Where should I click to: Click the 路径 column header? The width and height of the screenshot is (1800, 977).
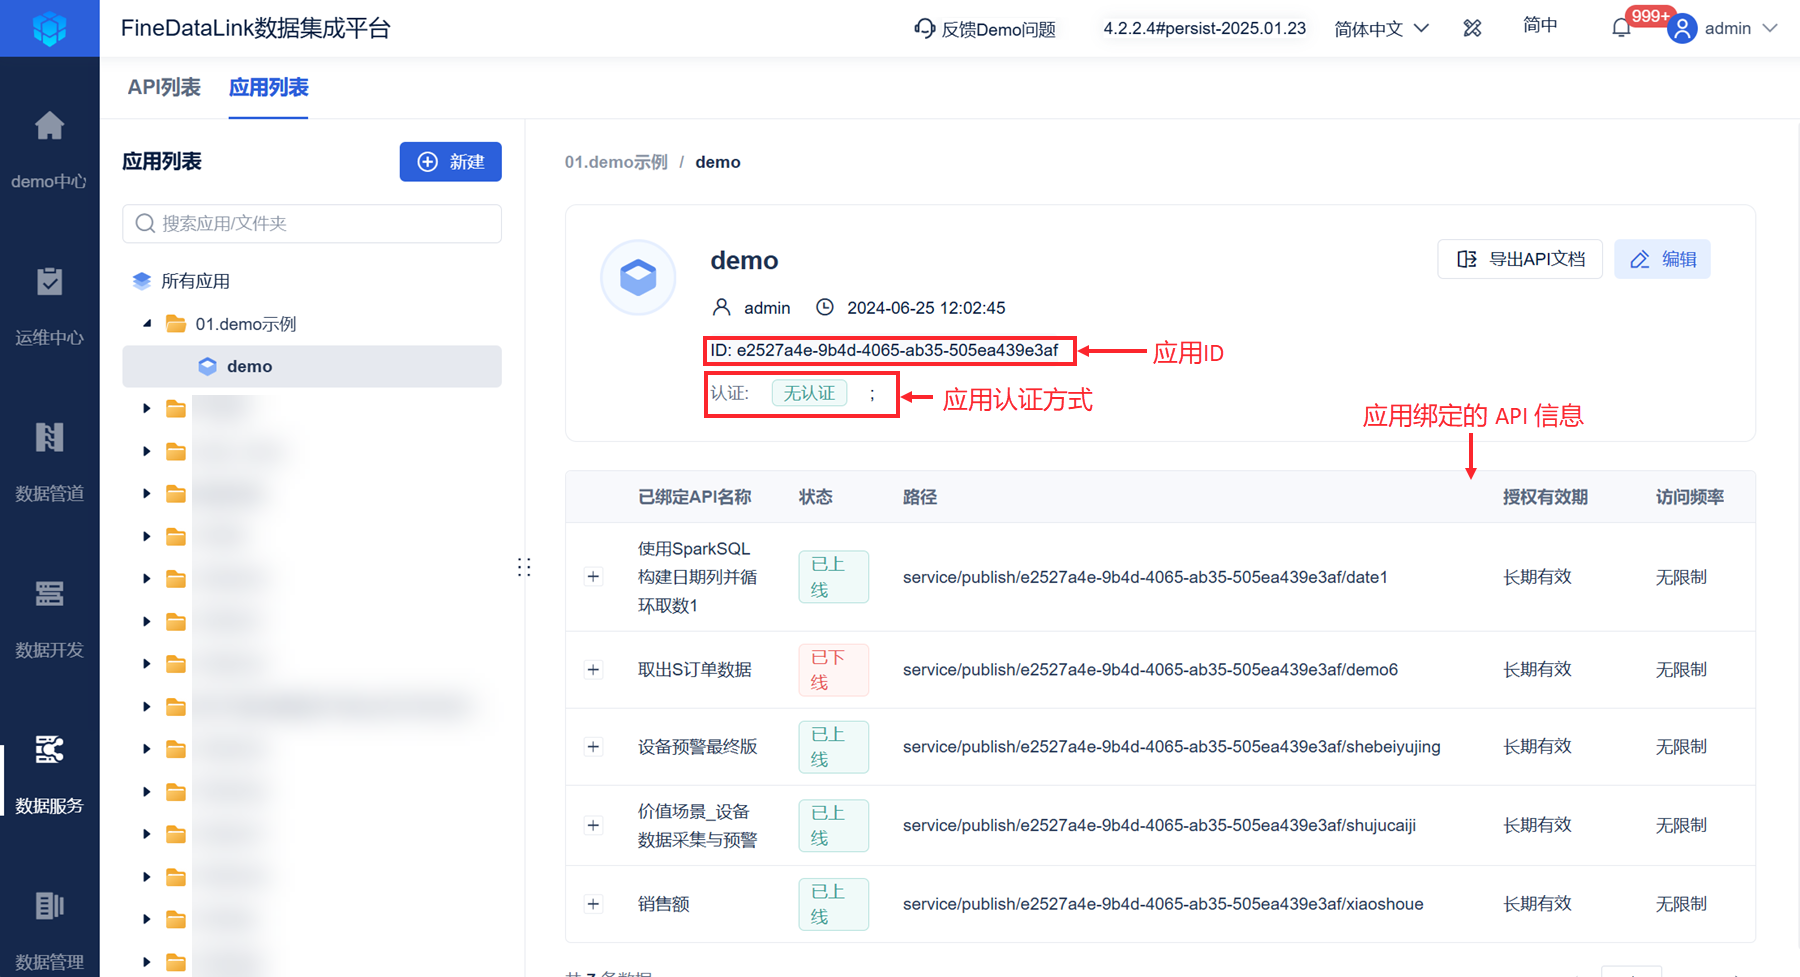[920, 497]
